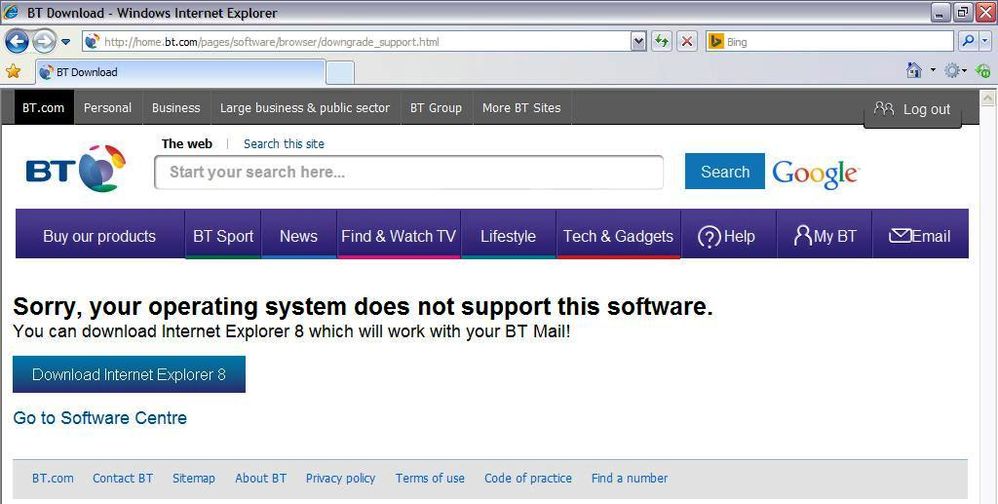This screenshot has height=504, width=998.
Task: Click the BT.com footer link
Action: click(53, 478)
